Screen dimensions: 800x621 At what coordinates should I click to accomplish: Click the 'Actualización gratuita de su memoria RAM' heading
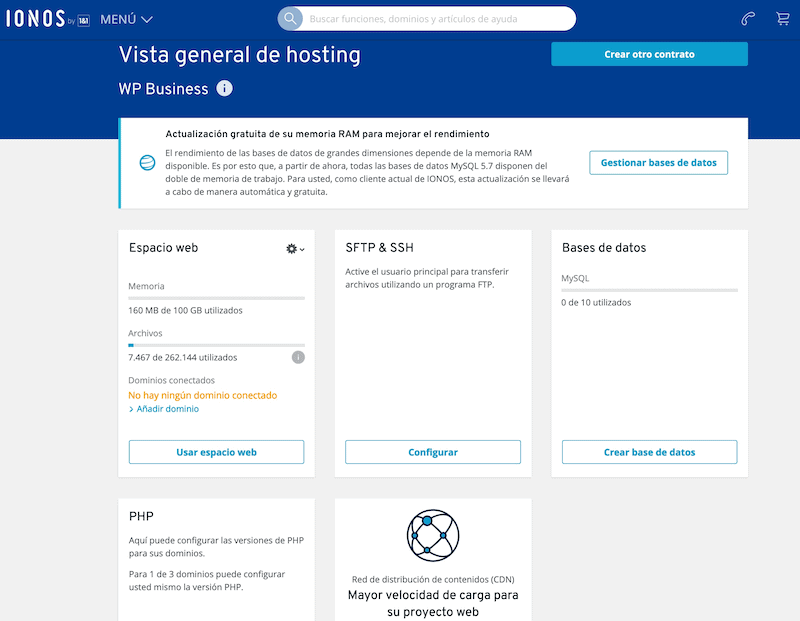tap(327, 134)
